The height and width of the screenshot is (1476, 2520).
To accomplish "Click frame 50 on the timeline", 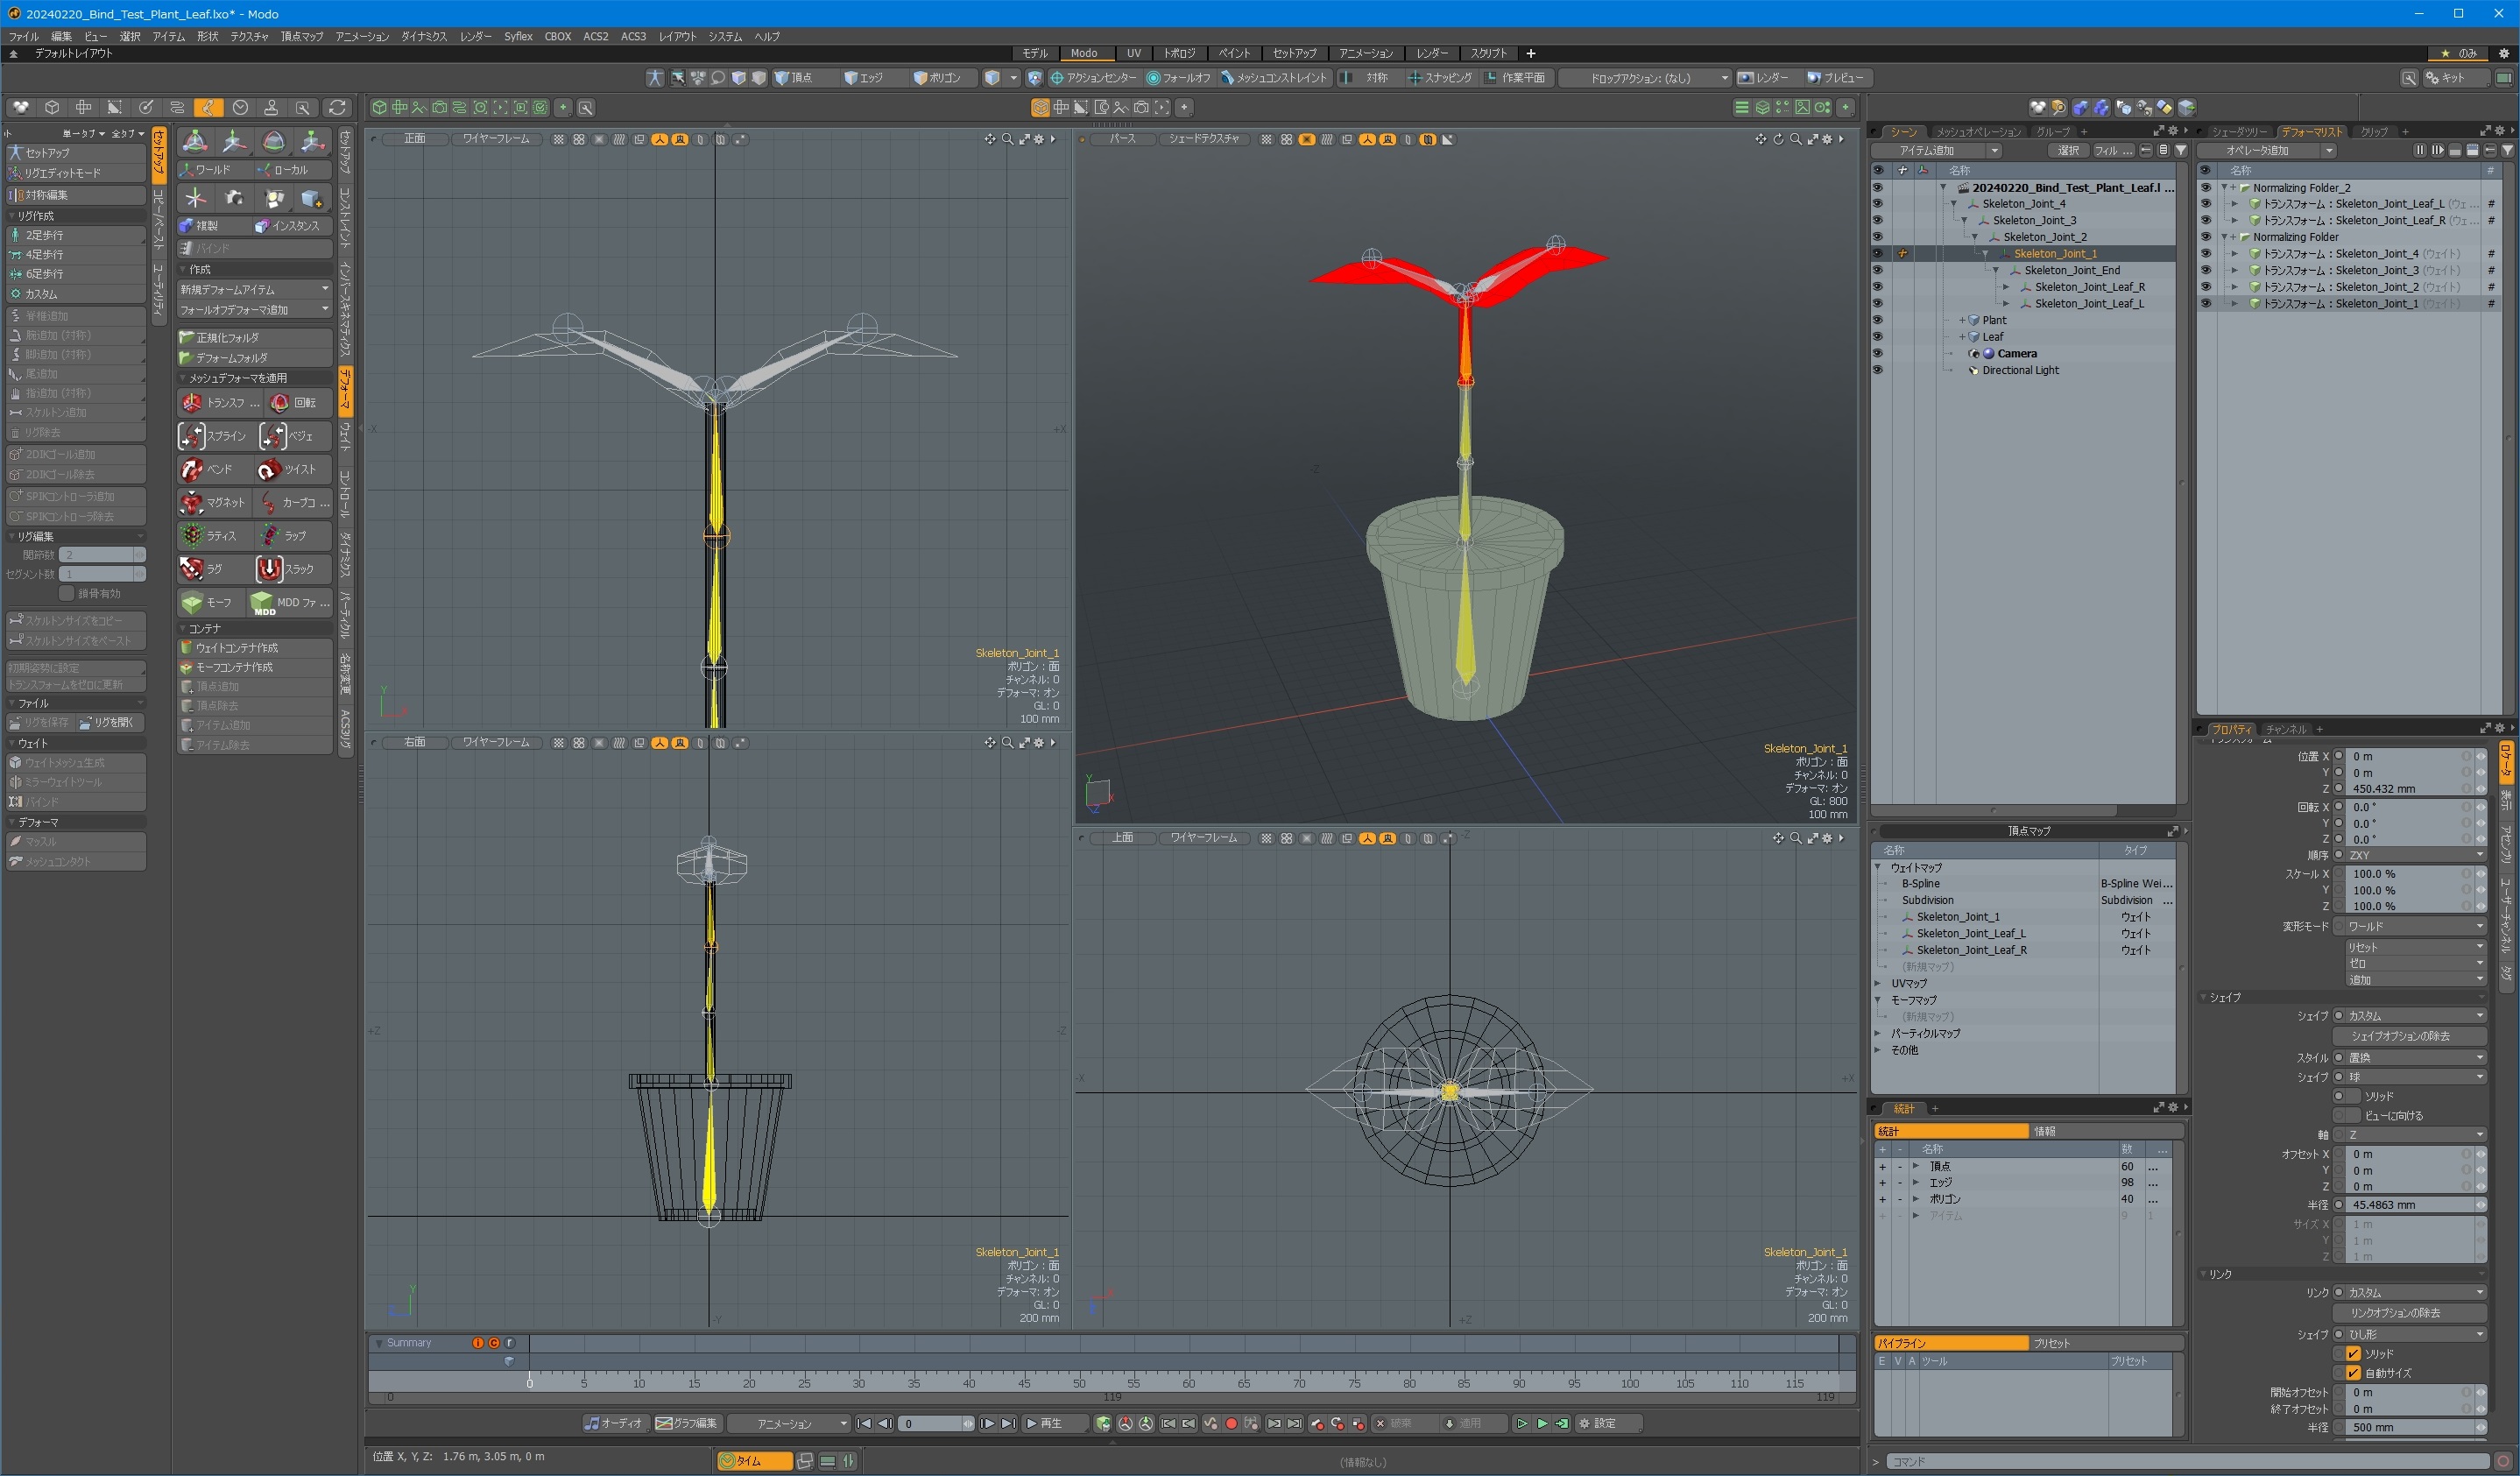I will [x=1079, y=1383].
